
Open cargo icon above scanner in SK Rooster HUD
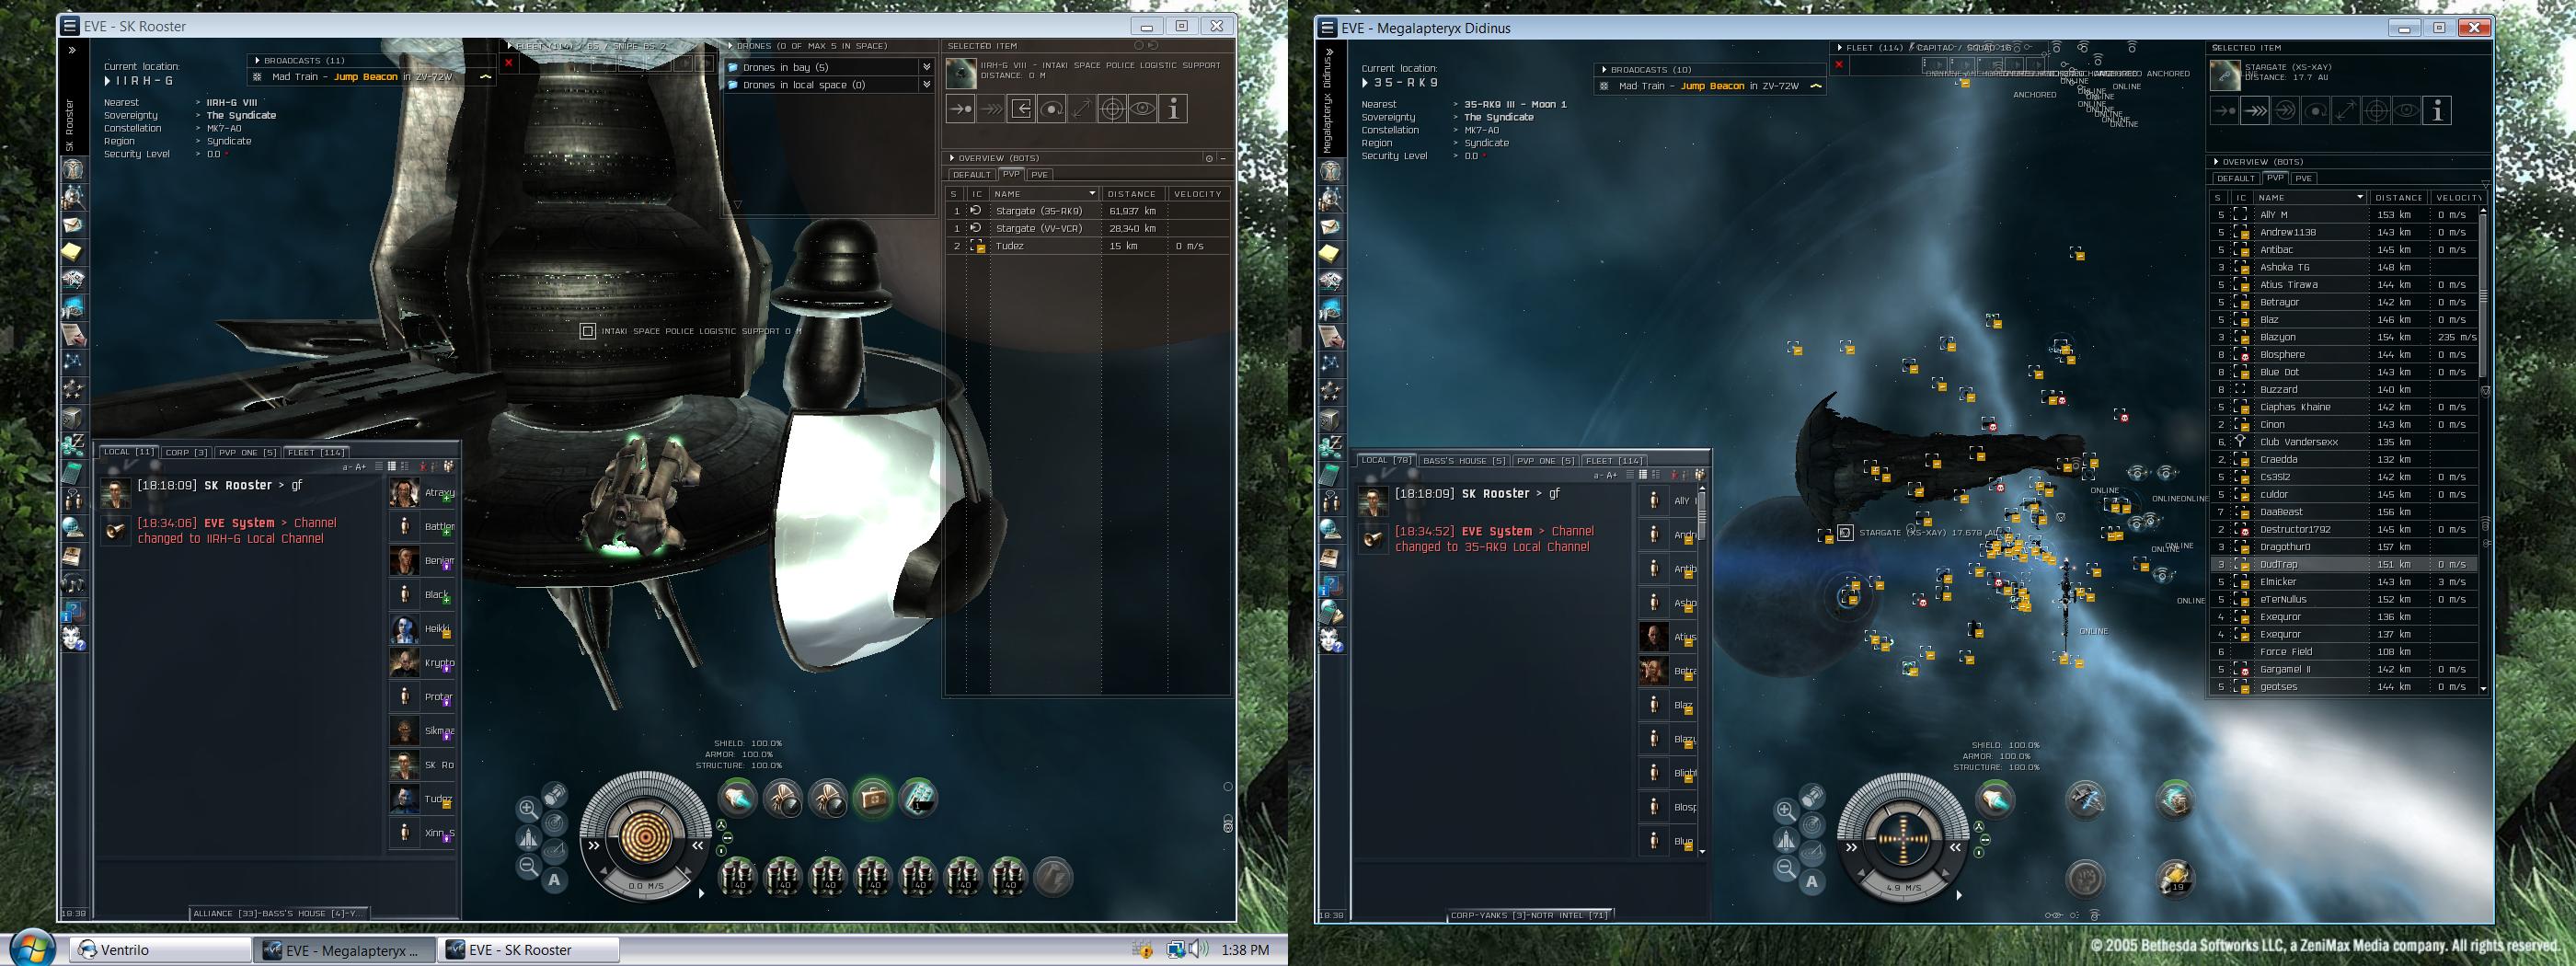(556, 796)
